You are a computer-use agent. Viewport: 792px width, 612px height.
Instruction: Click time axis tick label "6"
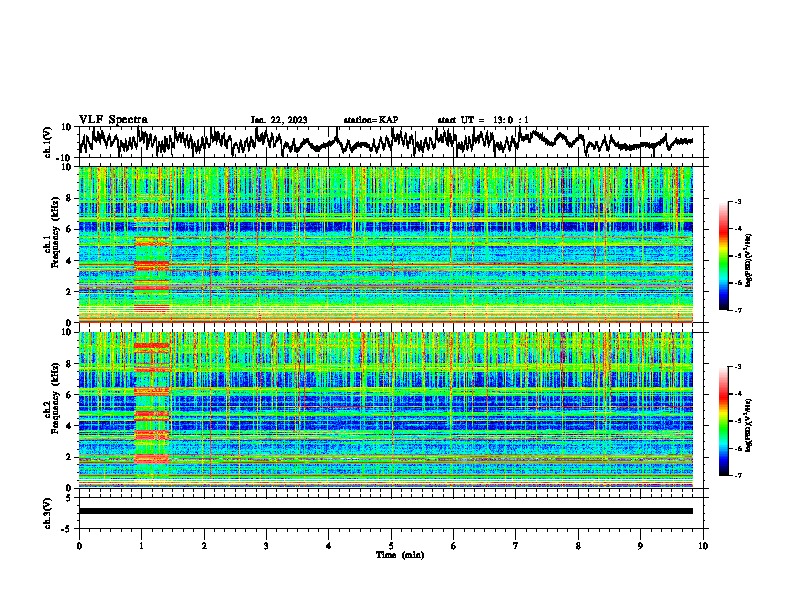tap(453, 546)
